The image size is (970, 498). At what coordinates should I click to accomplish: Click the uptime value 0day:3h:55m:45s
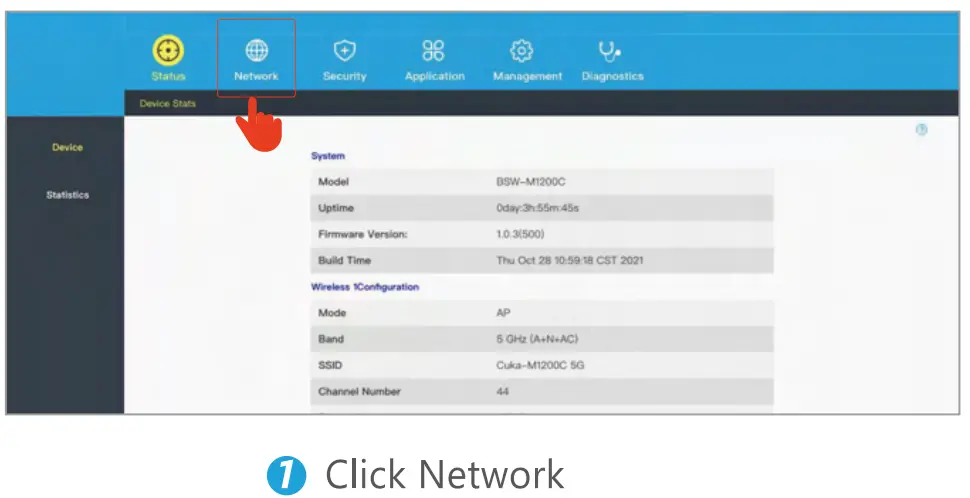[x=538, y=208]
